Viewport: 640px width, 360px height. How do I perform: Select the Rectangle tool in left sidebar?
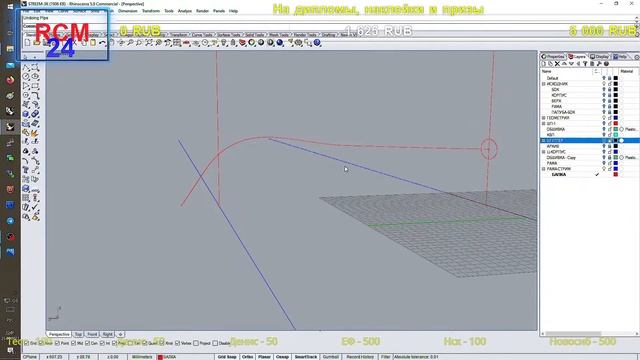coord(36,86)
